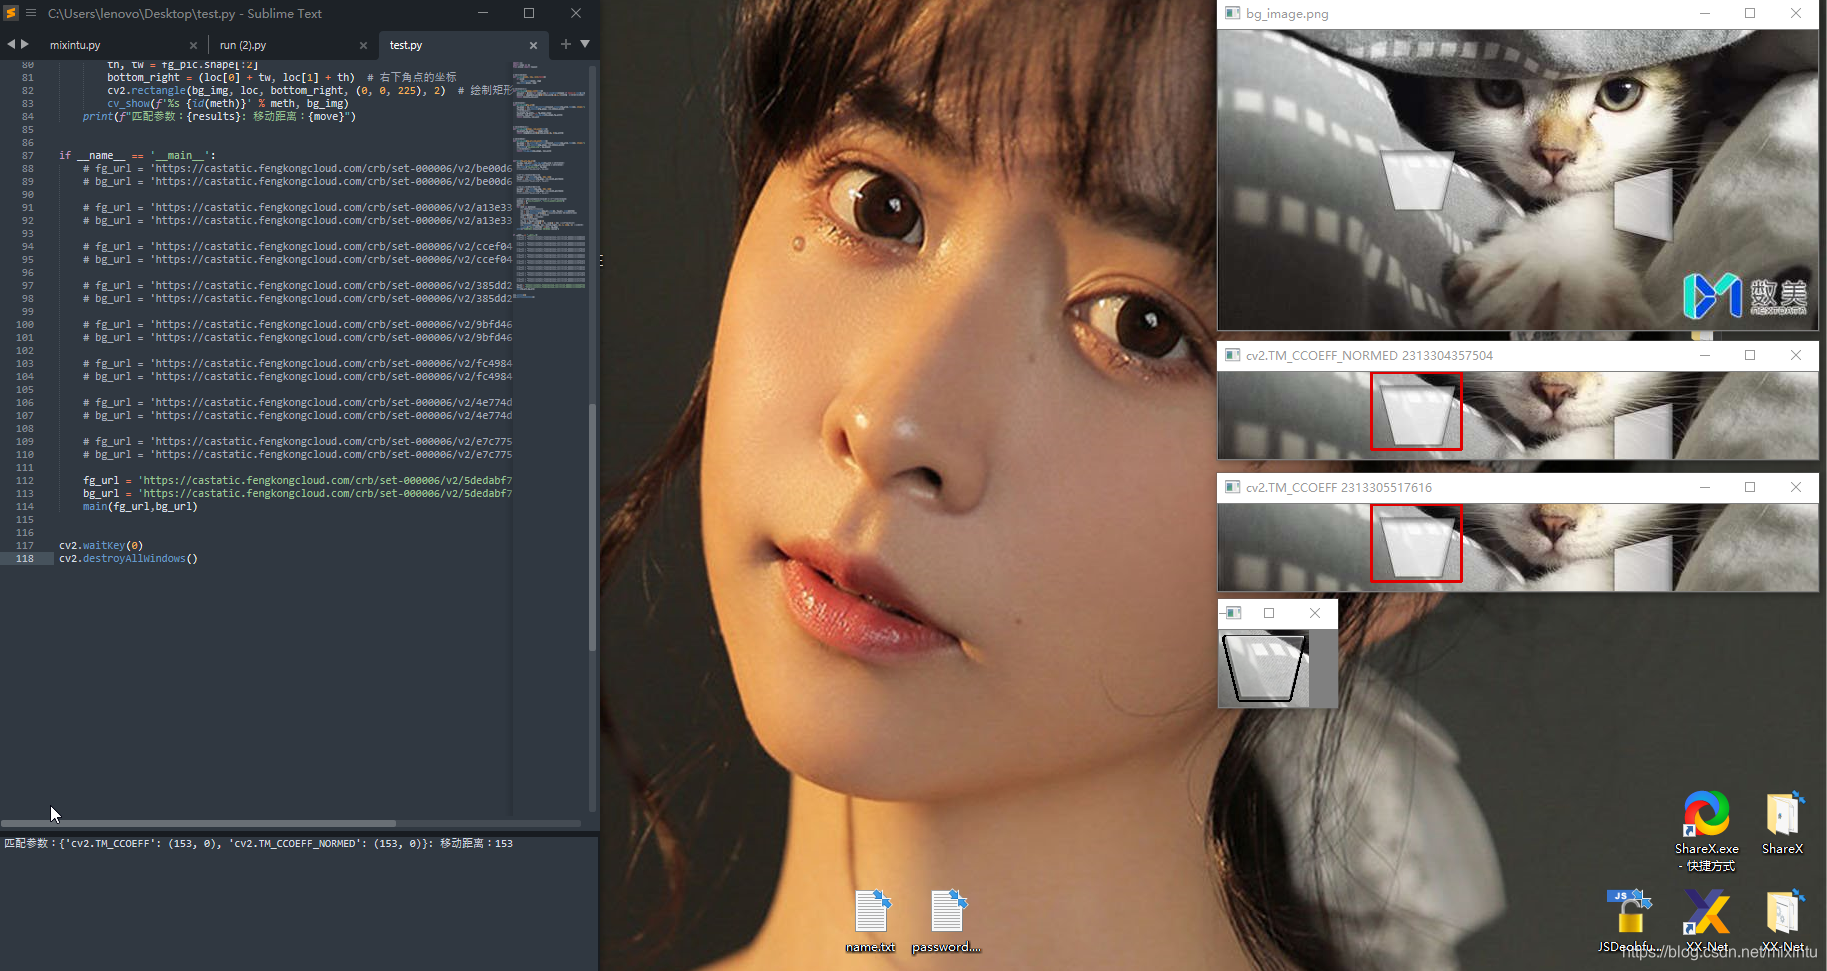Viewport: 1827px width, 971px height.
Task: Click the image in cv2.TM_CCOEFF 2313305517616 window
Action: [x=1518, y=547]
